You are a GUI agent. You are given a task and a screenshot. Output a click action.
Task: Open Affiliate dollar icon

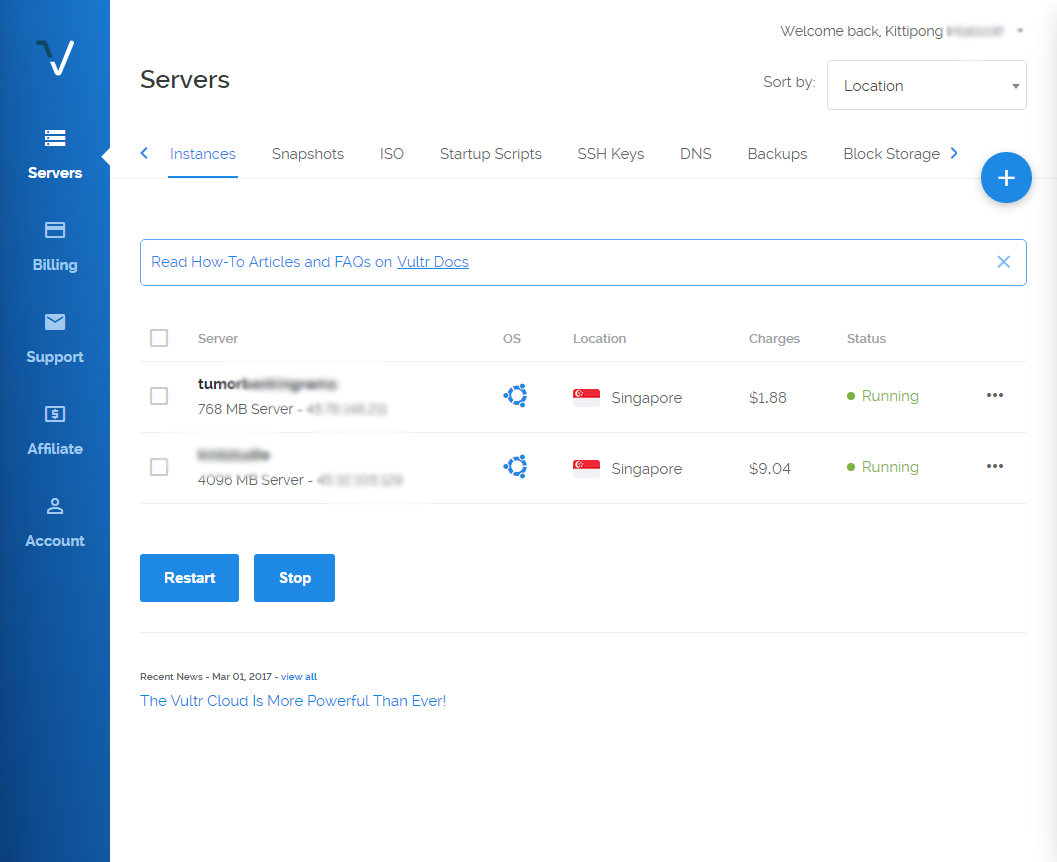coord(55,414)
